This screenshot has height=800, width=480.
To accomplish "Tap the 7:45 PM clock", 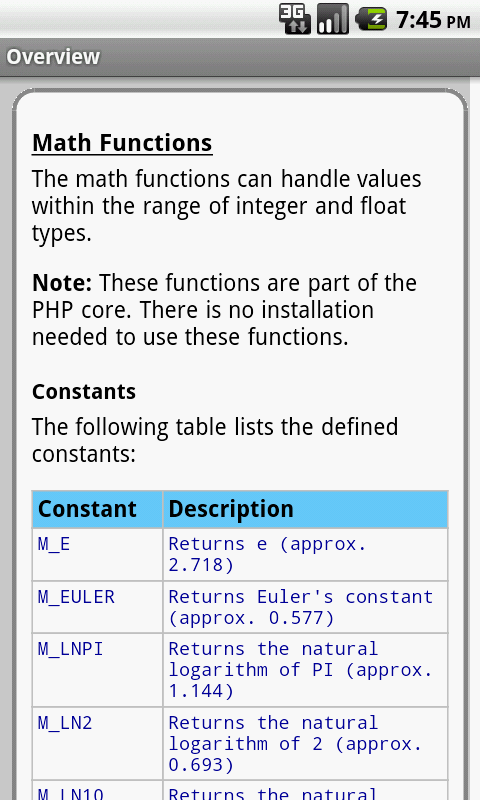I will [433, 20].
